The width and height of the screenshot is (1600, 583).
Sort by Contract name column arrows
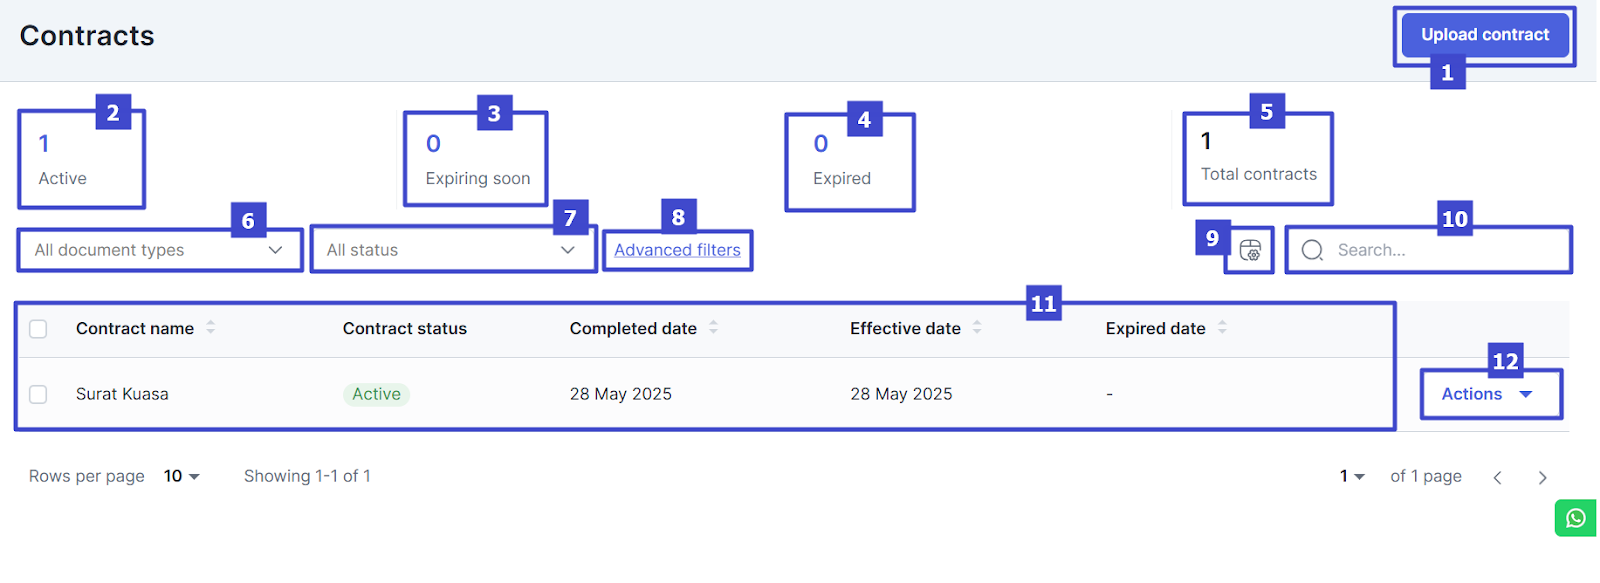click(211, 328)
